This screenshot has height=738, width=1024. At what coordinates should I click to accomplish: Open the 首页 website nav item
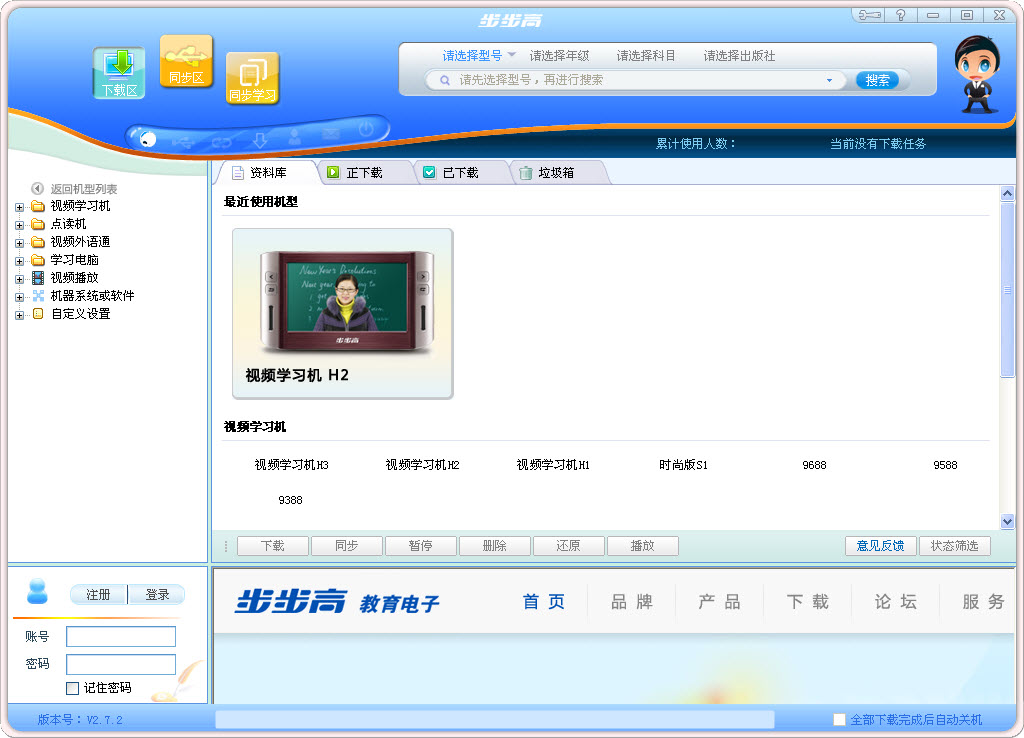click(544, 602)
